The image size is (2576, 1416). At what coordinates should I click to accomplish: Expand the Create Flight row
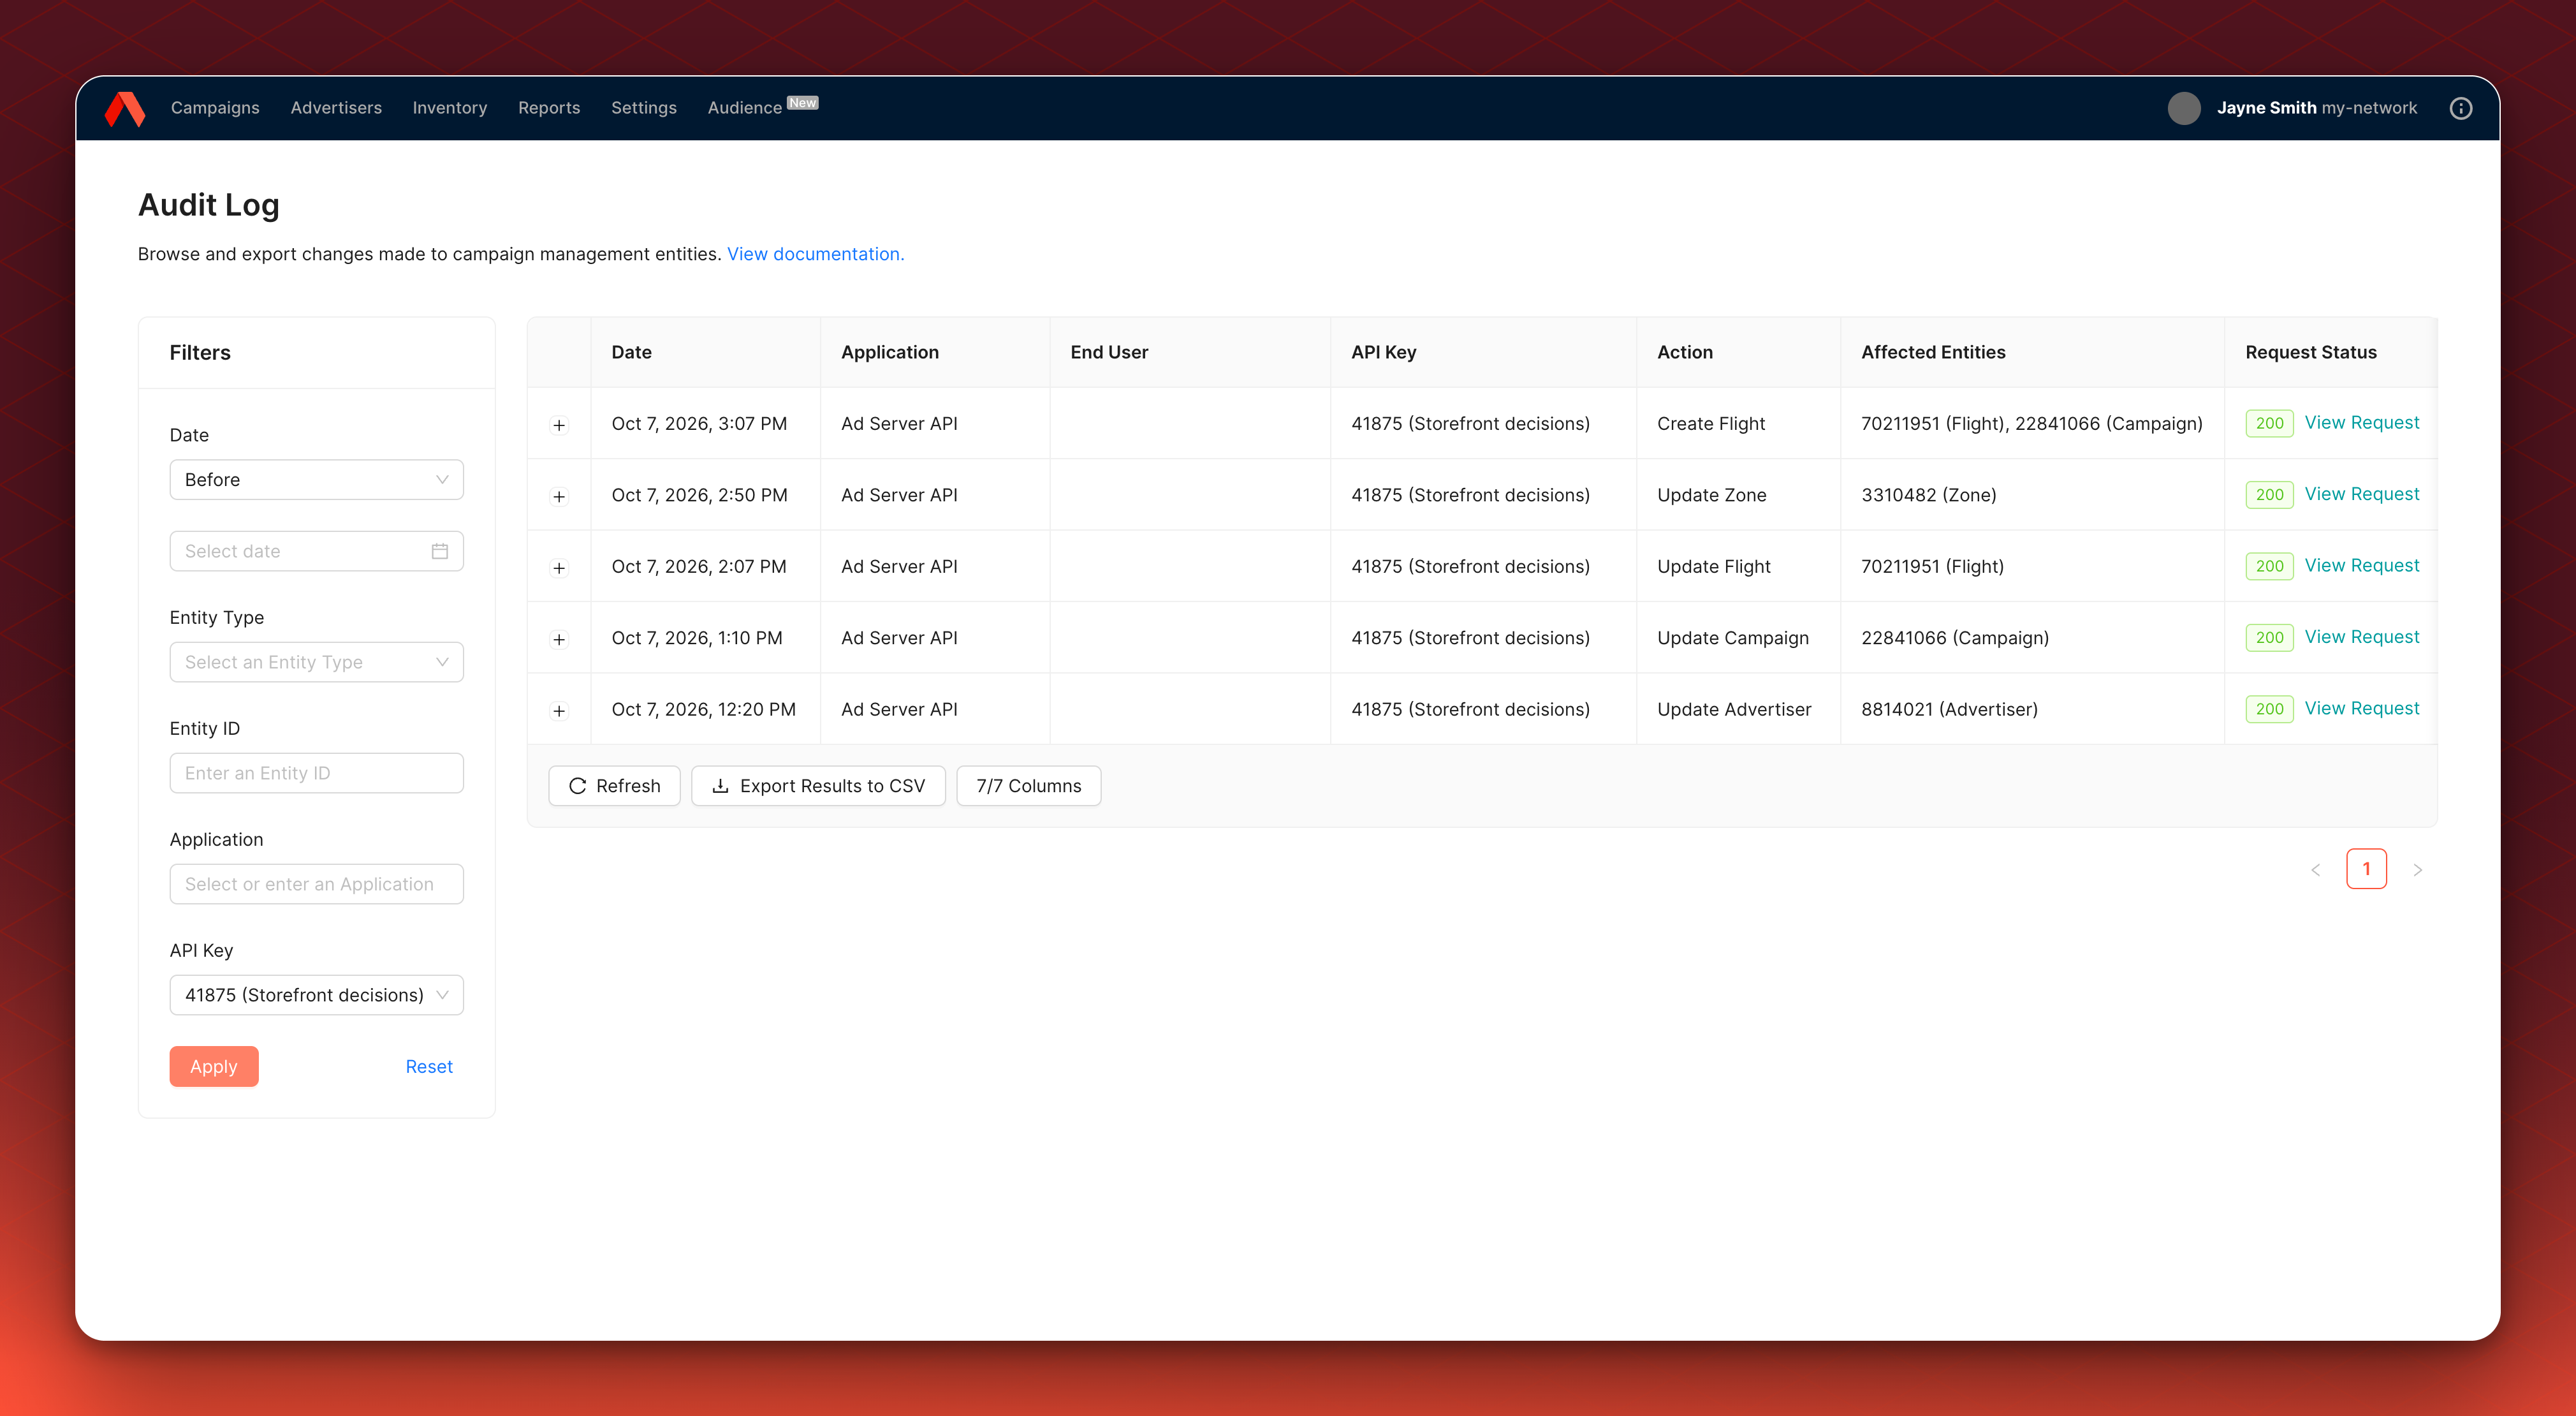pos(559,425)
